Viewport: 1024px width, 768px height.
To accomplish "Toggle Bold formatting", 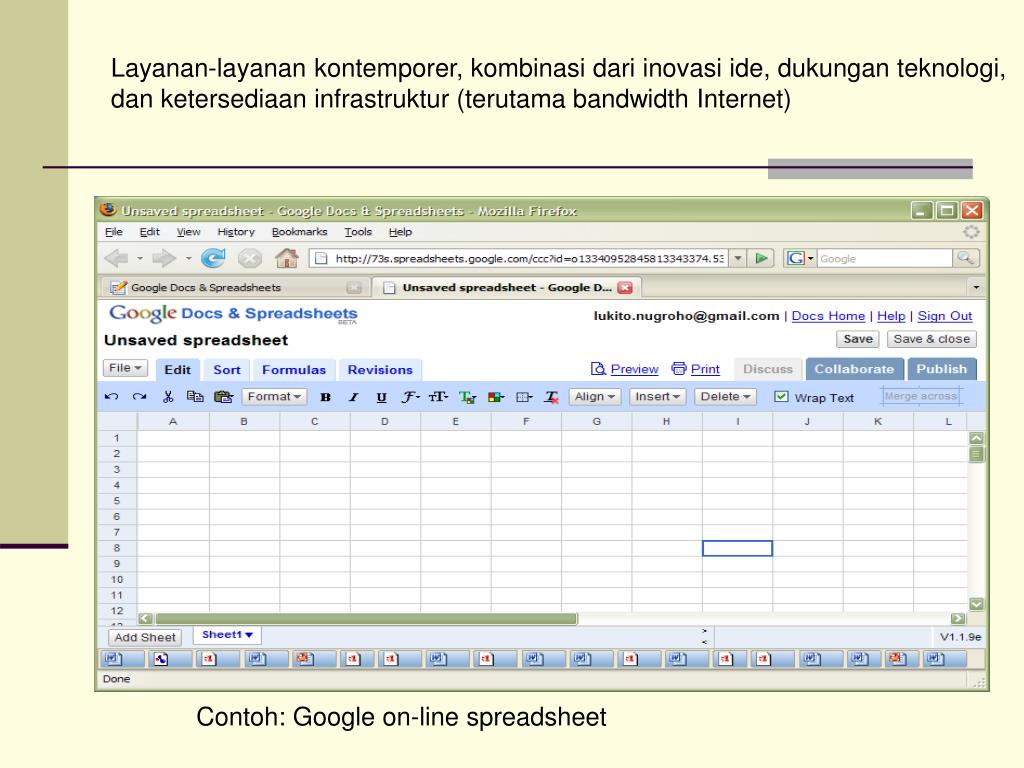I will [325, 397].
